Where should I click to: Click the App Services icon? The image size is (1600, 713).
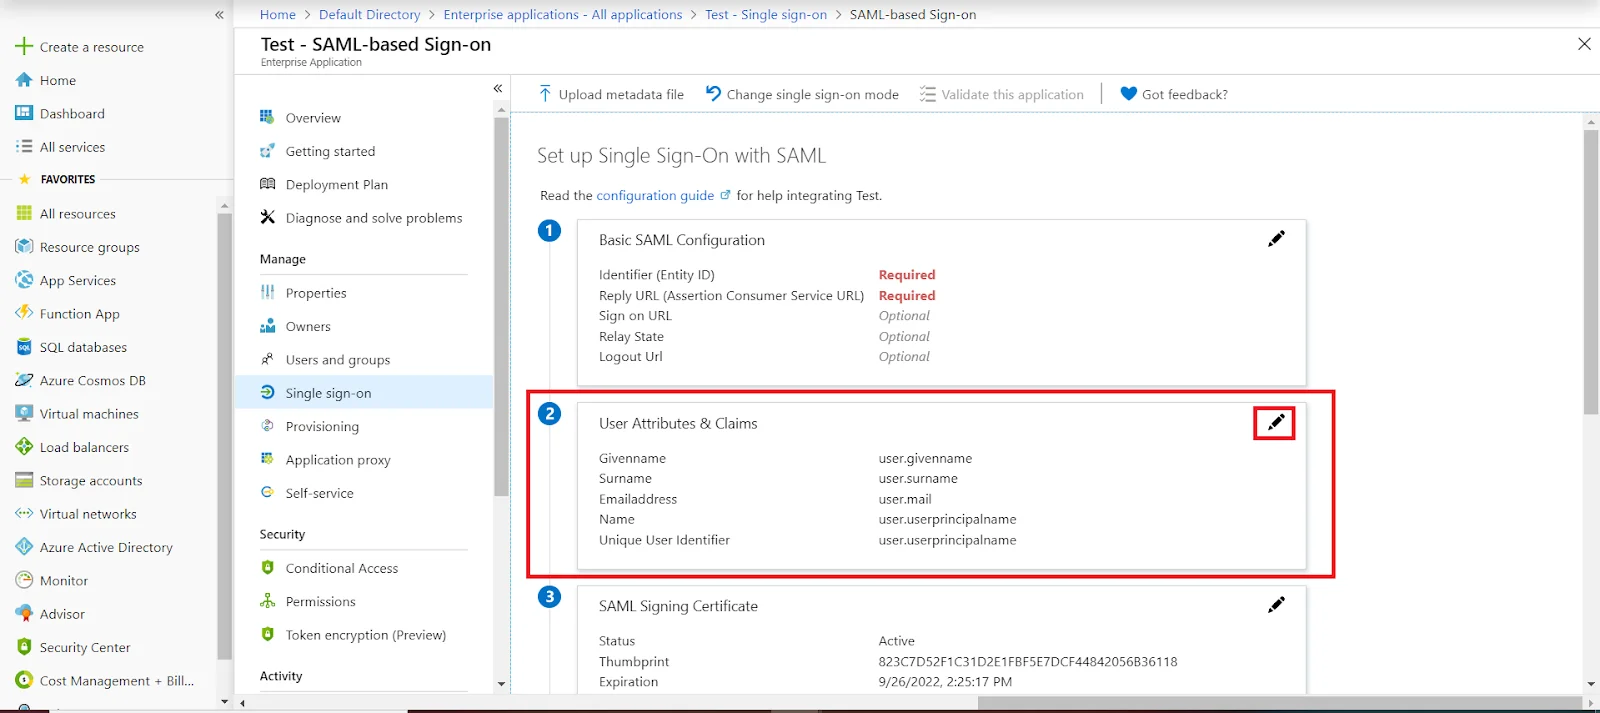24,280
